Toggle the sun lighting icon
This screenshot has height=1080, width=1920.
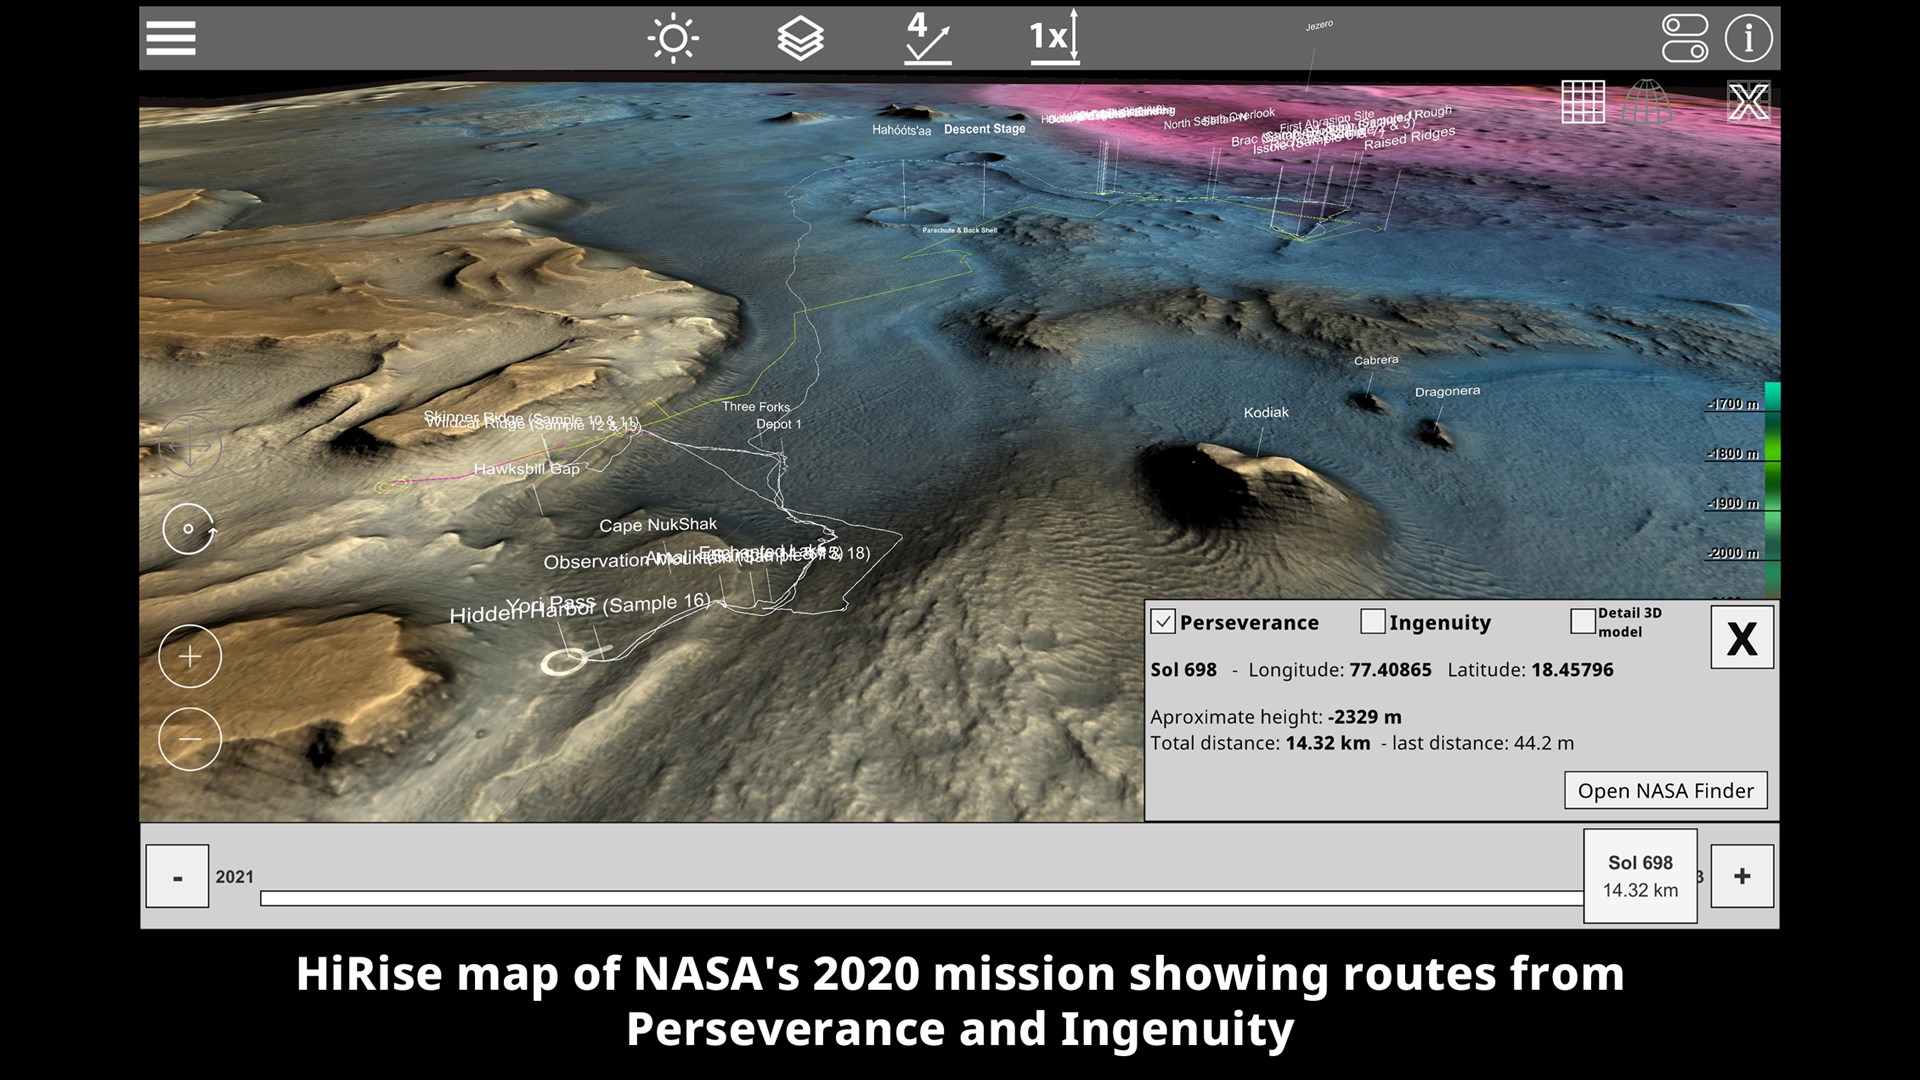pyautogui.click(x=673, y=39)
